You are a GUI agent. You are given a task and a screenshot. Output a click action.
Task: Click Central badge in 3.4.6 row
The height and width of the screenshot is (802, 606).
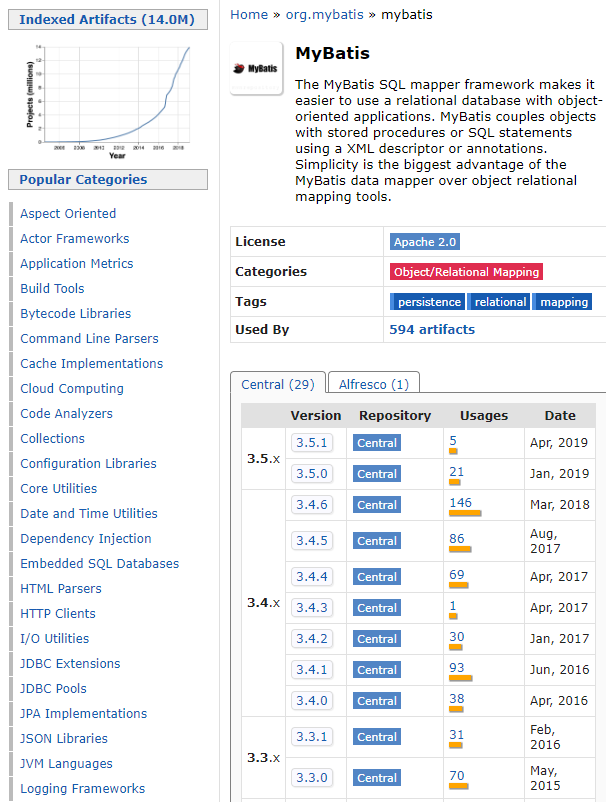(x=377, y=505)
